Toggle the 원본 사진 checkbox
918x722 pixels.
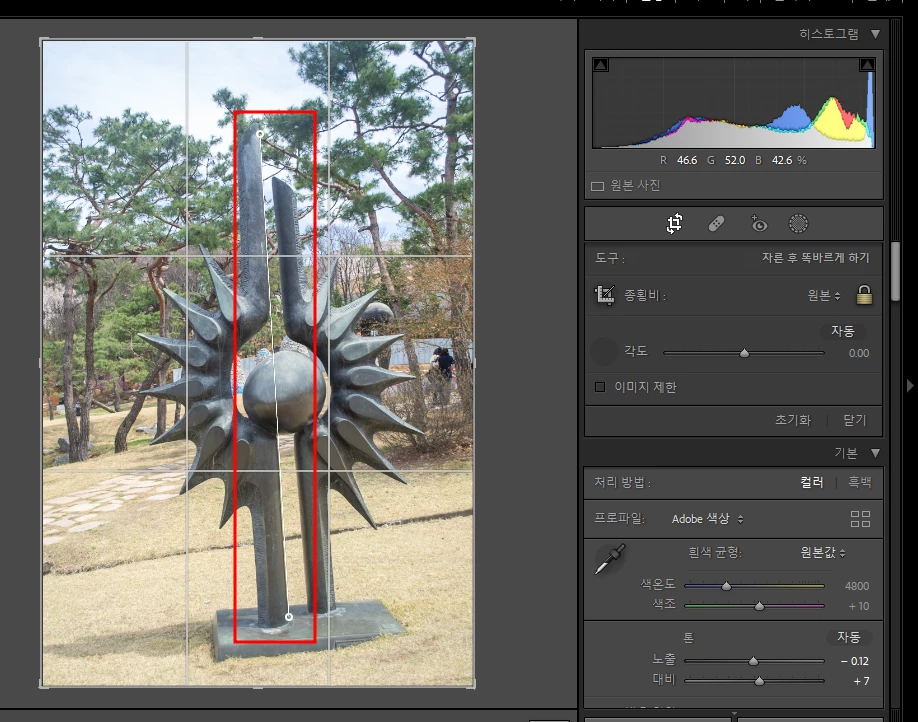(597, 186)
